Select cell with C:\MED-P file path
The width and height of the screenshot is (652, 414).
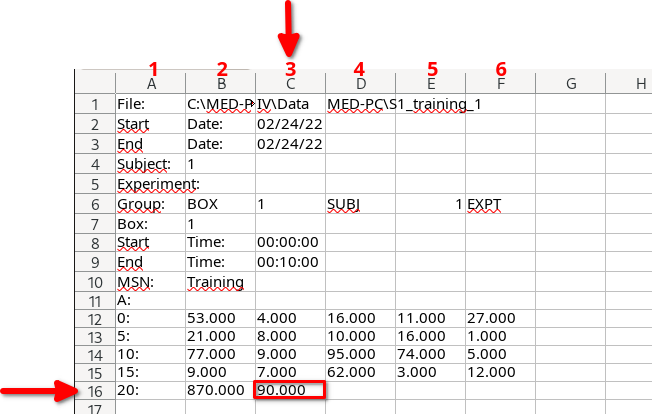pyautogui.click(x=220, y=104)
